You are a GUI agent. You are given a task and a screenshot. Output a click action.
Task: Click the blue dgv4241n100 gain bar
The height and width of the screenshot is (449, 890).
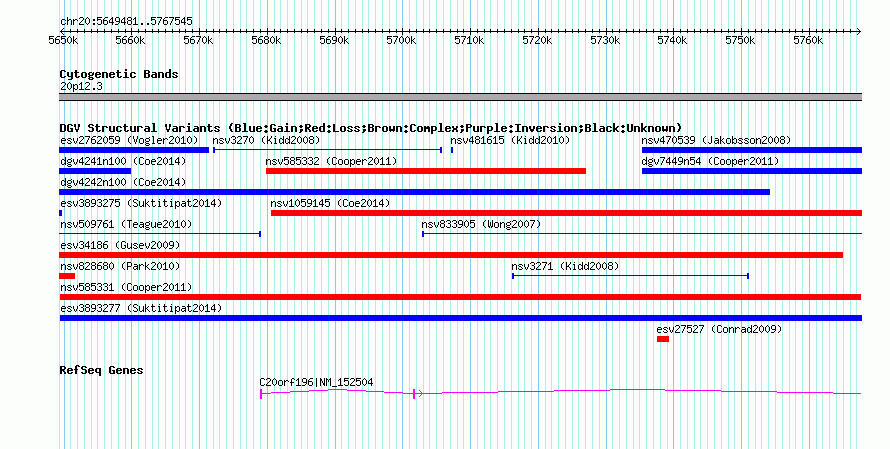click(95, 171)
